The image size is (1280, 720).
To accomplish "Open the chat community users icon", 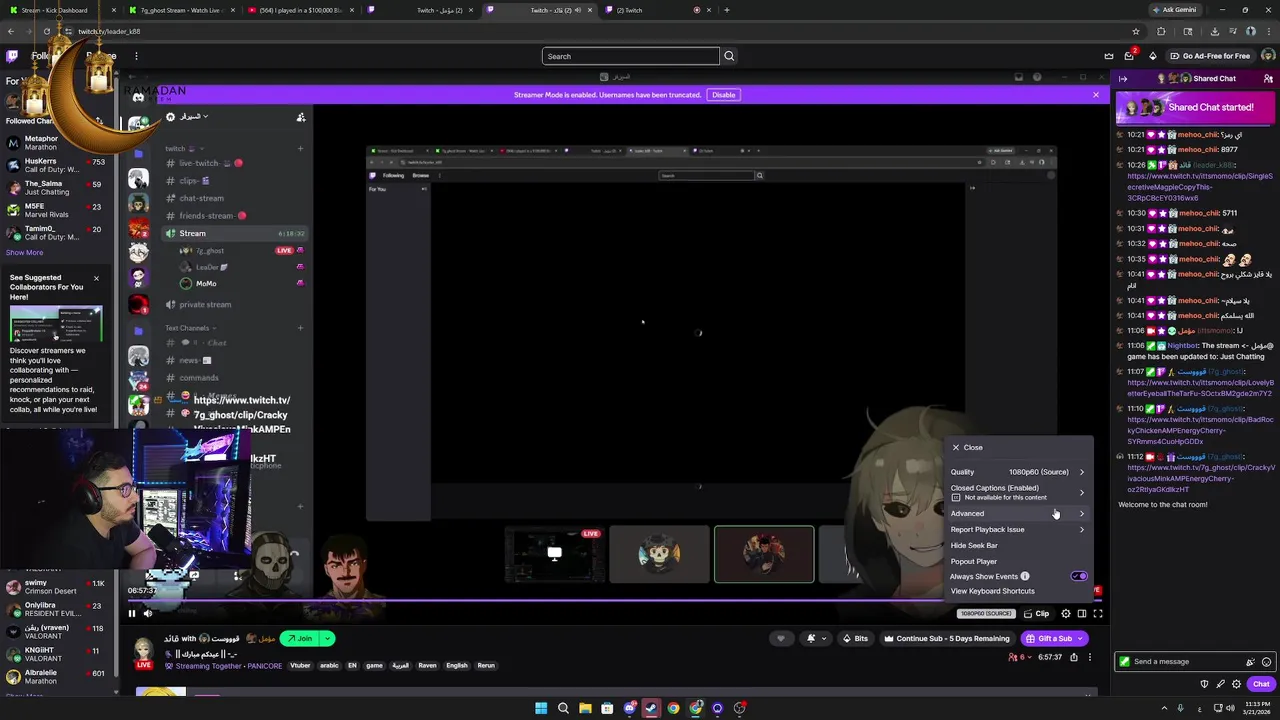I will (1268, 79).
